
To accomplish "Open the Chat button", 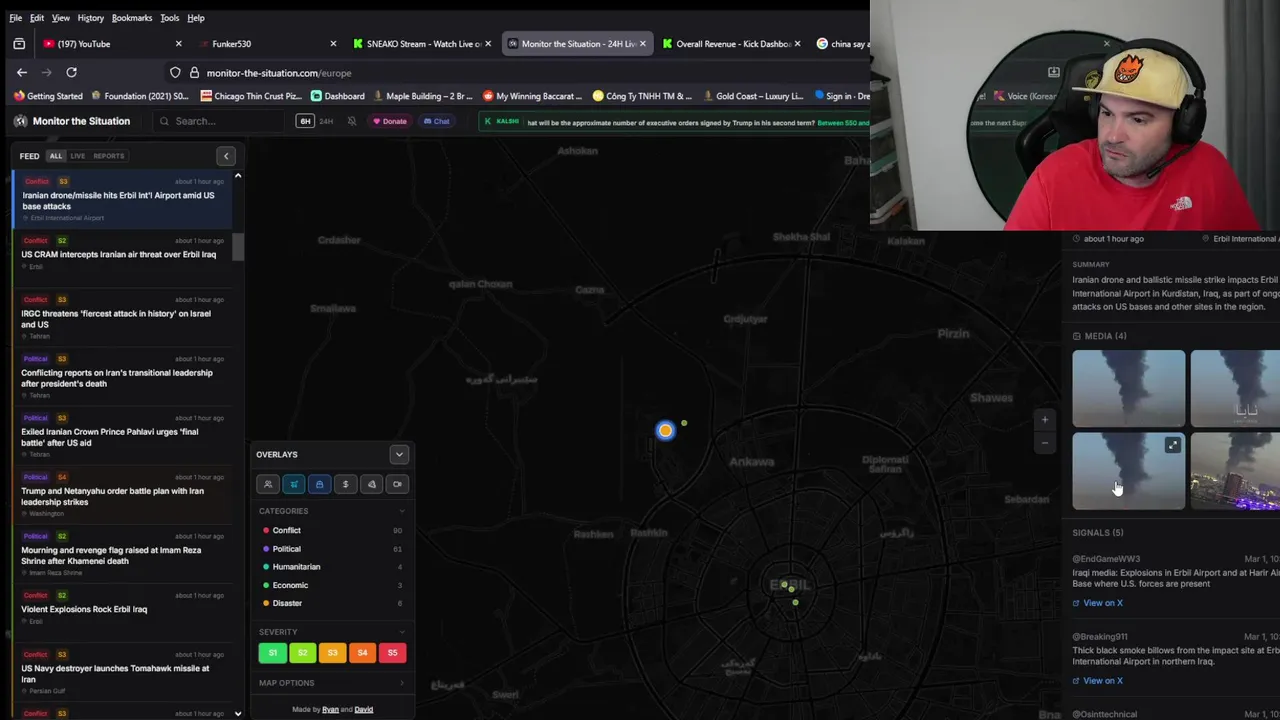I will (436, 121).
